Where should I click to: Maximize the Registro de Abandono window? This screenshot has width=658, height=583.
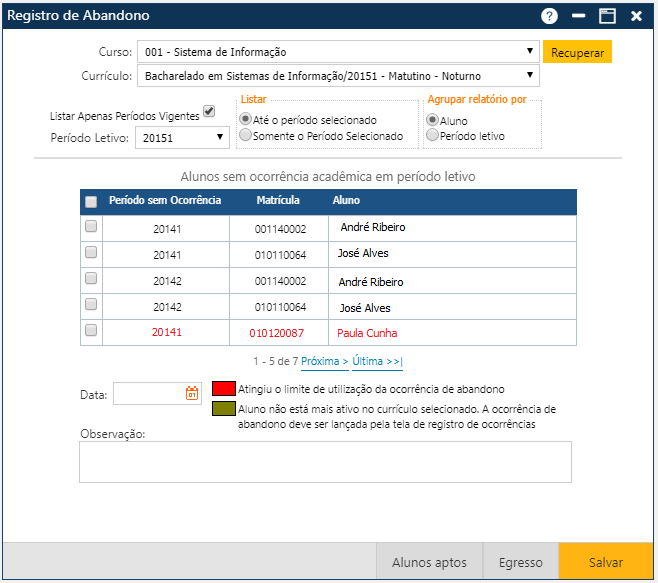click(x=606, y=16)
